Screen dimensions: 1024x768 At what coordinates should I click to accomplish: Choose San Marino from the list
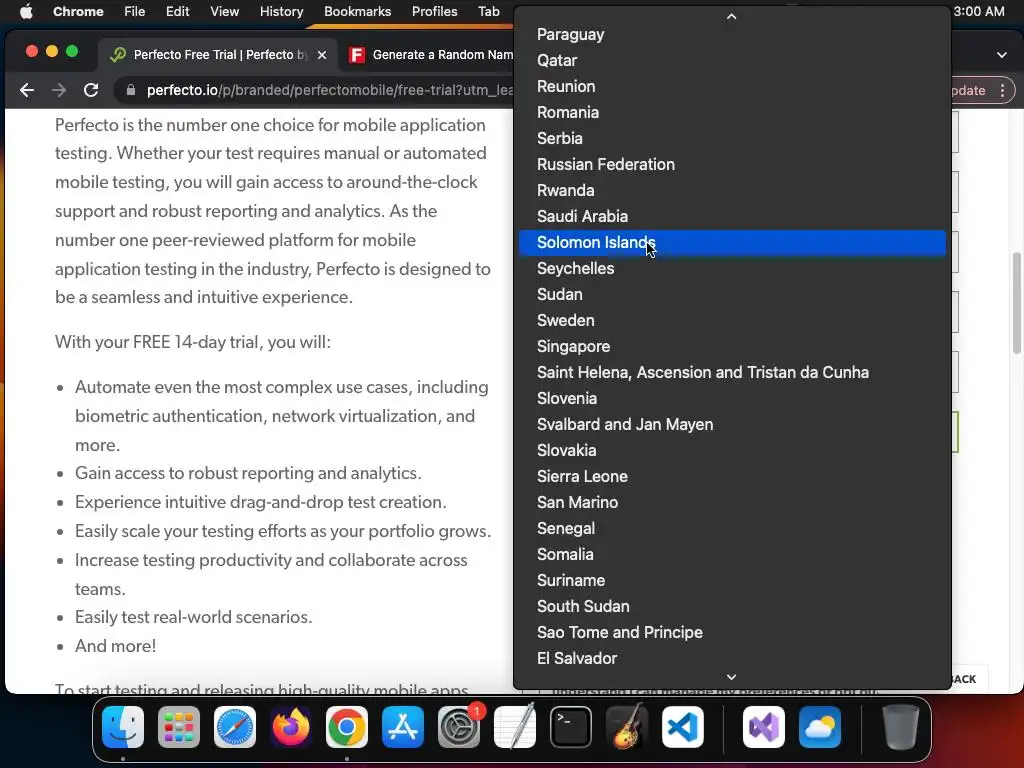(x=732, y=502)
